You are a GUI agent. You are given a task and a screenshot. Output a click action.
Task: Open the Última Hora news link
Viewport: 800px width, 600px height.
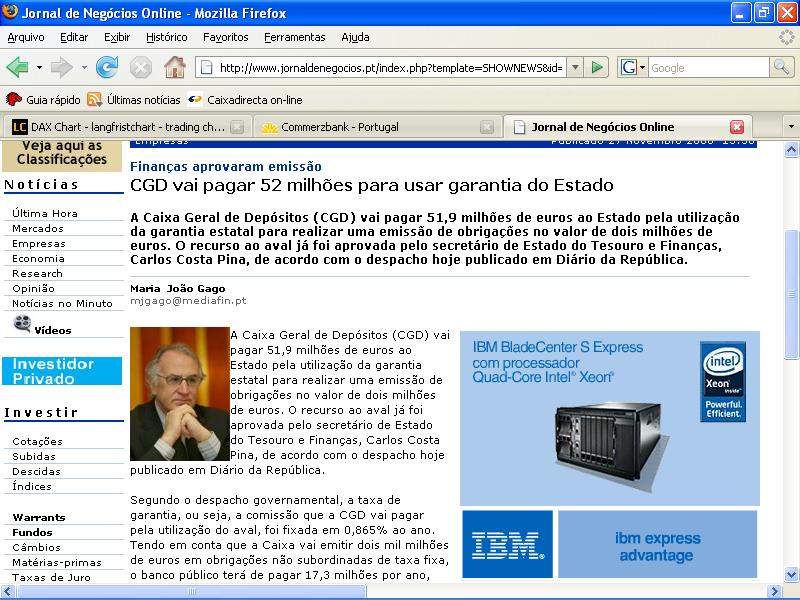pyautogui.click(x=45, y=213)
